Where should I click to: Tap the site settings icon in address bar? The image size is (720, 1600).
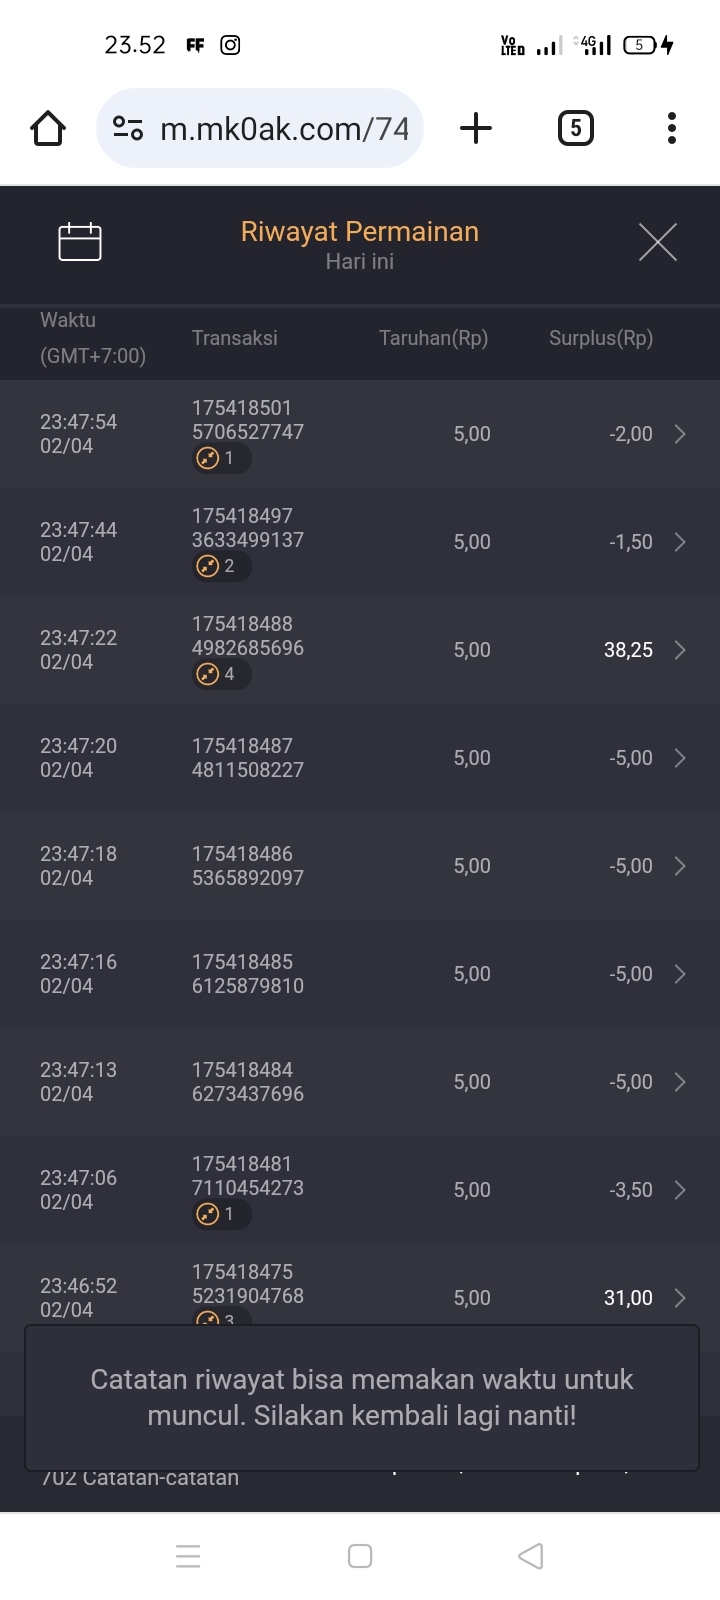(x=128, y=128)
